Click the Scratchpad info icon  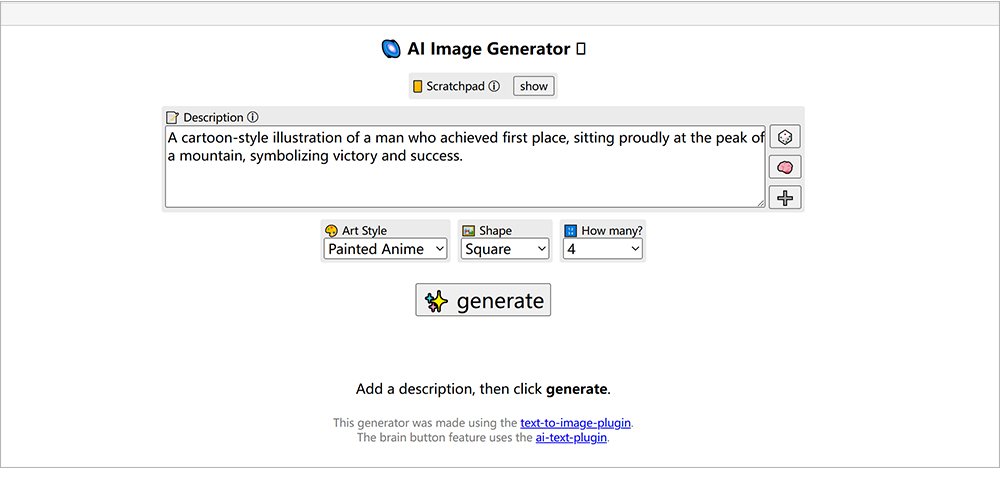tap(494, 86)
